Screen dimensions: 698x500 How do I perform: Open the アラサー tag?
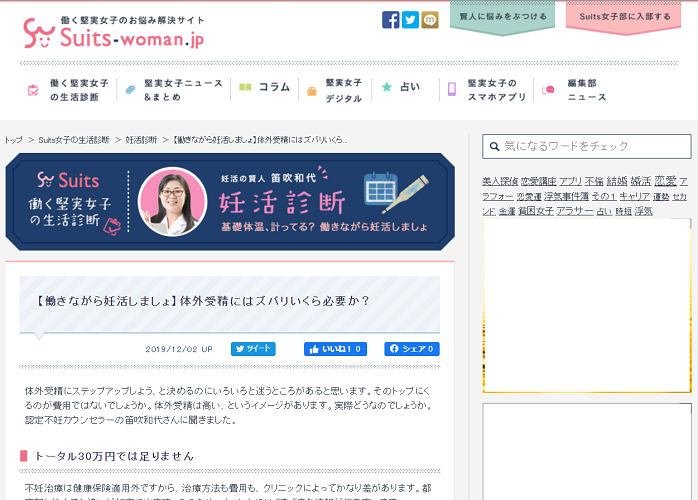coord(575,211)
